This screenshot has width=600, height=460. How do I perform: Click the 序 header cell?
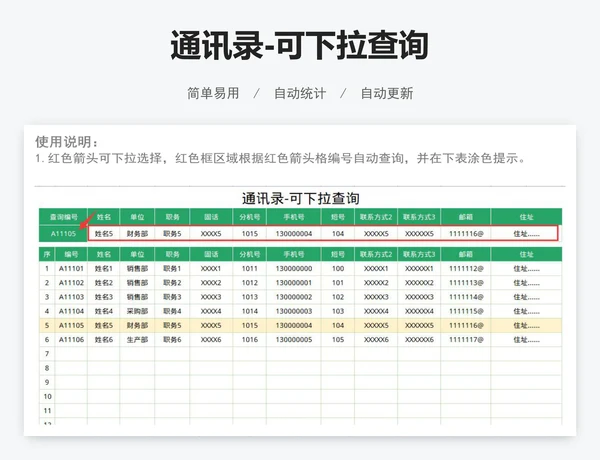[x=47, y=254]
